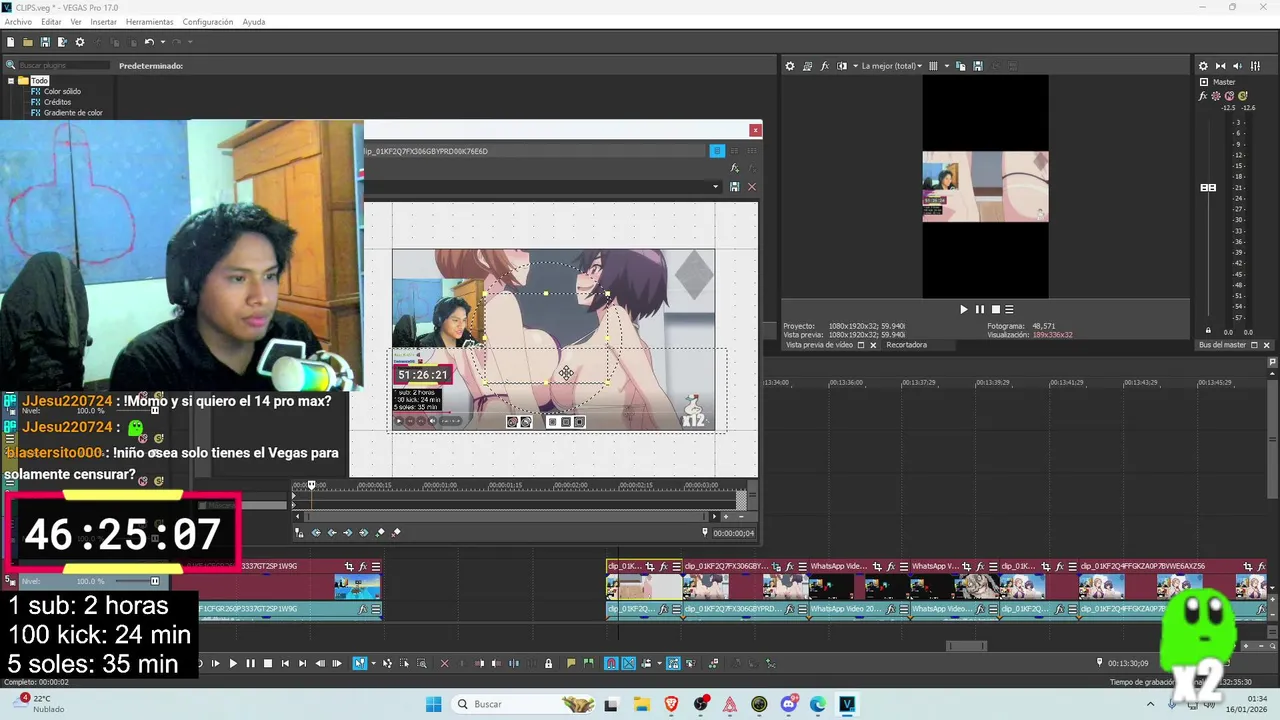This screenshot has height=720, width=1280.
Task: Toggle split screen view in the preview panel
Action: coord(841,66)
